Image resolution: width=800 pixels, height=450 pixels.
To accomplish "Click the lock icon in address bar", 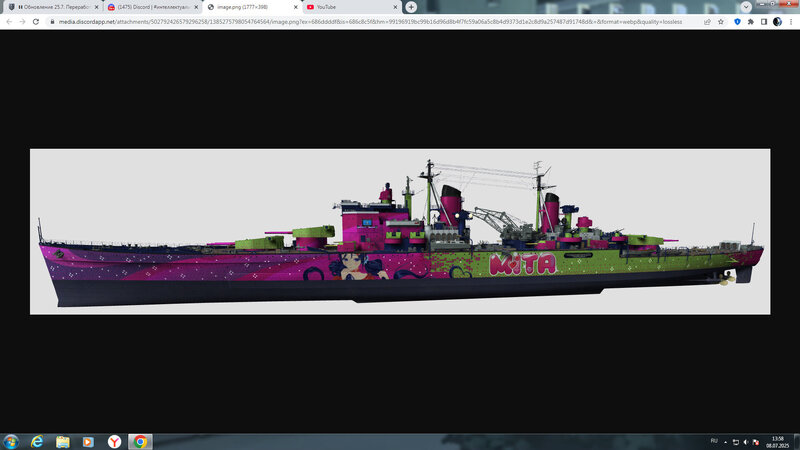I will click(52, 22).
